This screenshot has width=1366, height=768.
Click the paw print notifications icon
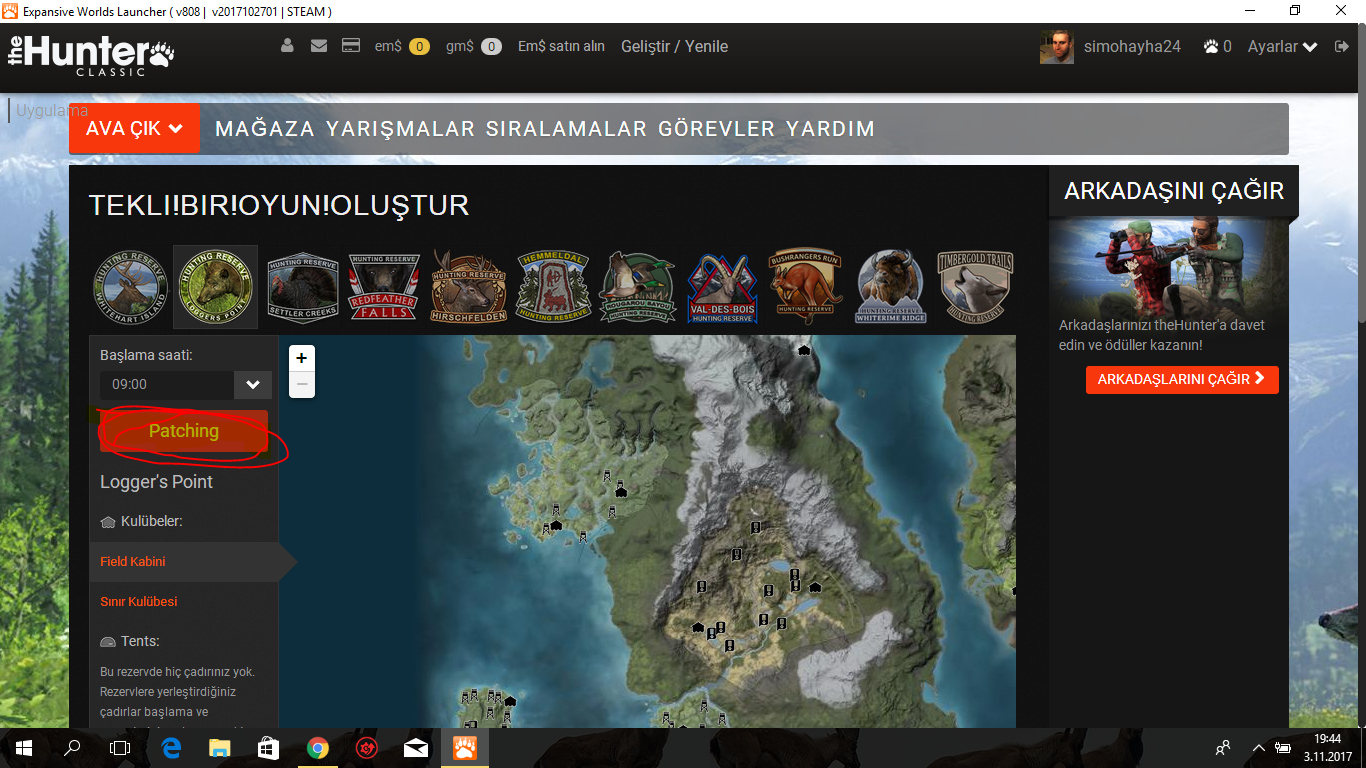click(x=1211, y=46)
